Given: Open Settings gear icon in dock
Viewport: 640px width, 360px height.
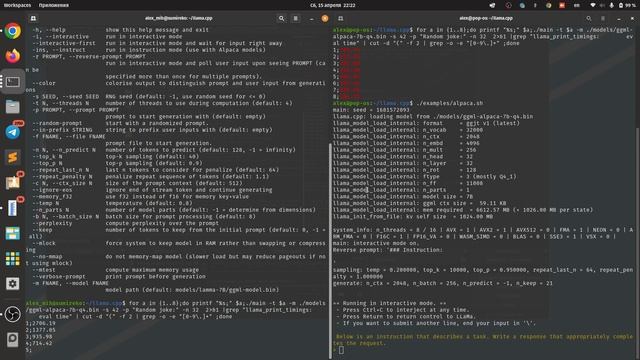Looking at the screenshot, I should [x=13, y=284].
